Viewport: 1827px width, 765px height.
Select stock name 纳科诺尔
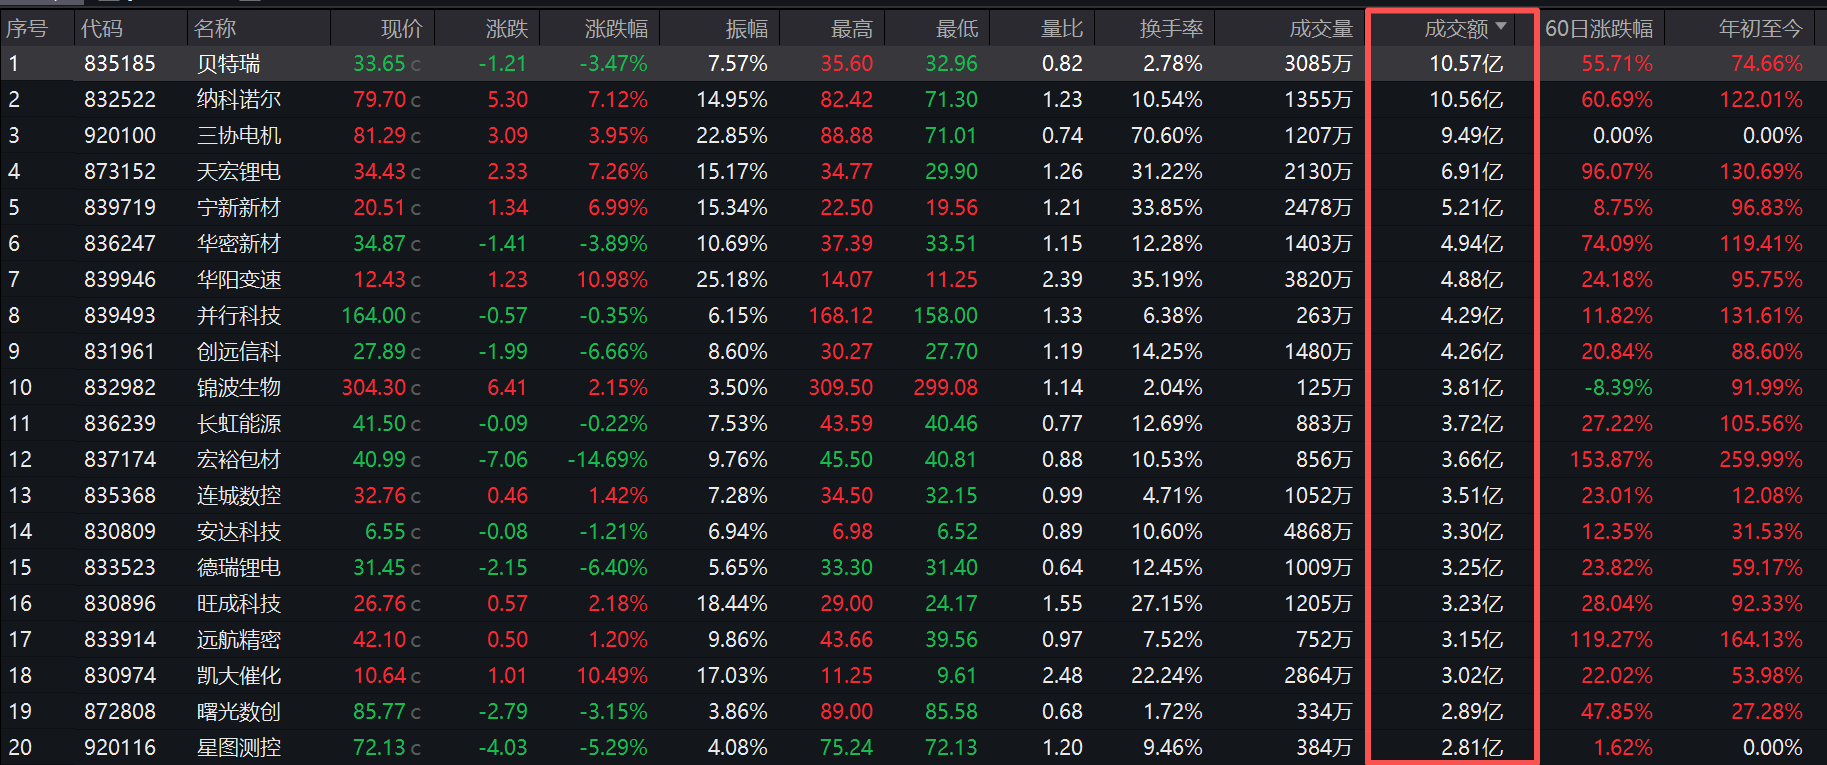(x=239, y=100)
